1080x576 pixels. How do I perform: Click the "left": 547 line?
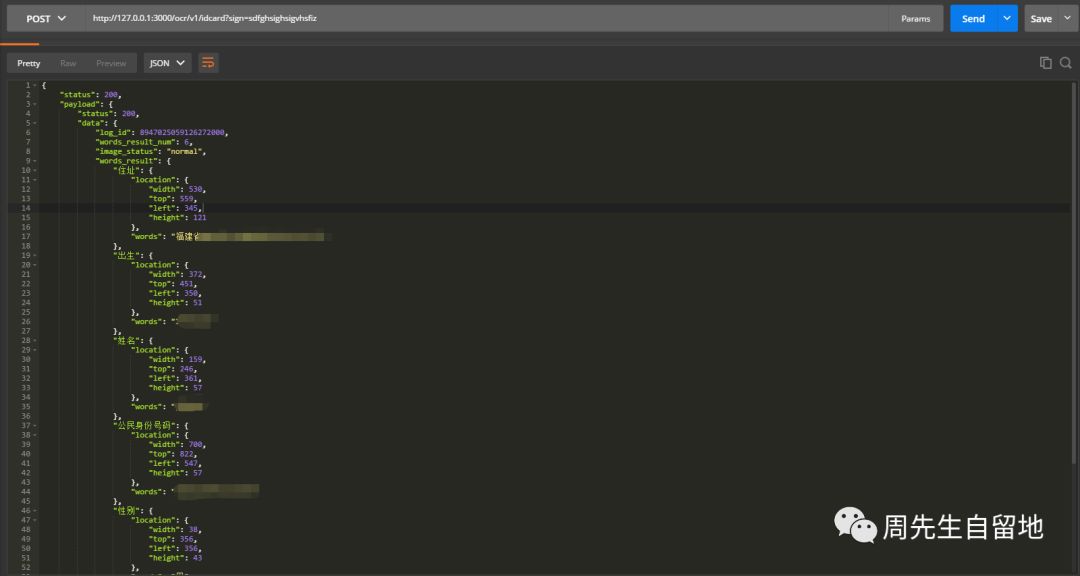pos(176,464)
